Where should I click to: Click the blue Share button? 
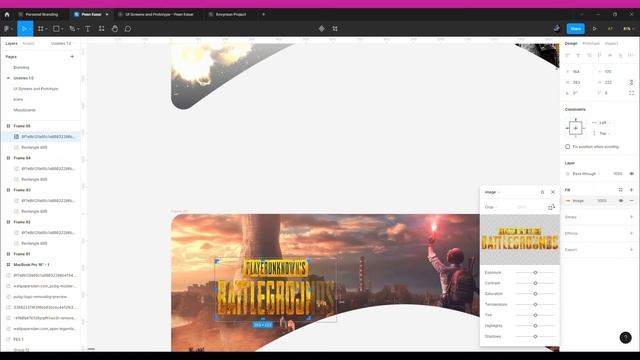click(576, 29)
